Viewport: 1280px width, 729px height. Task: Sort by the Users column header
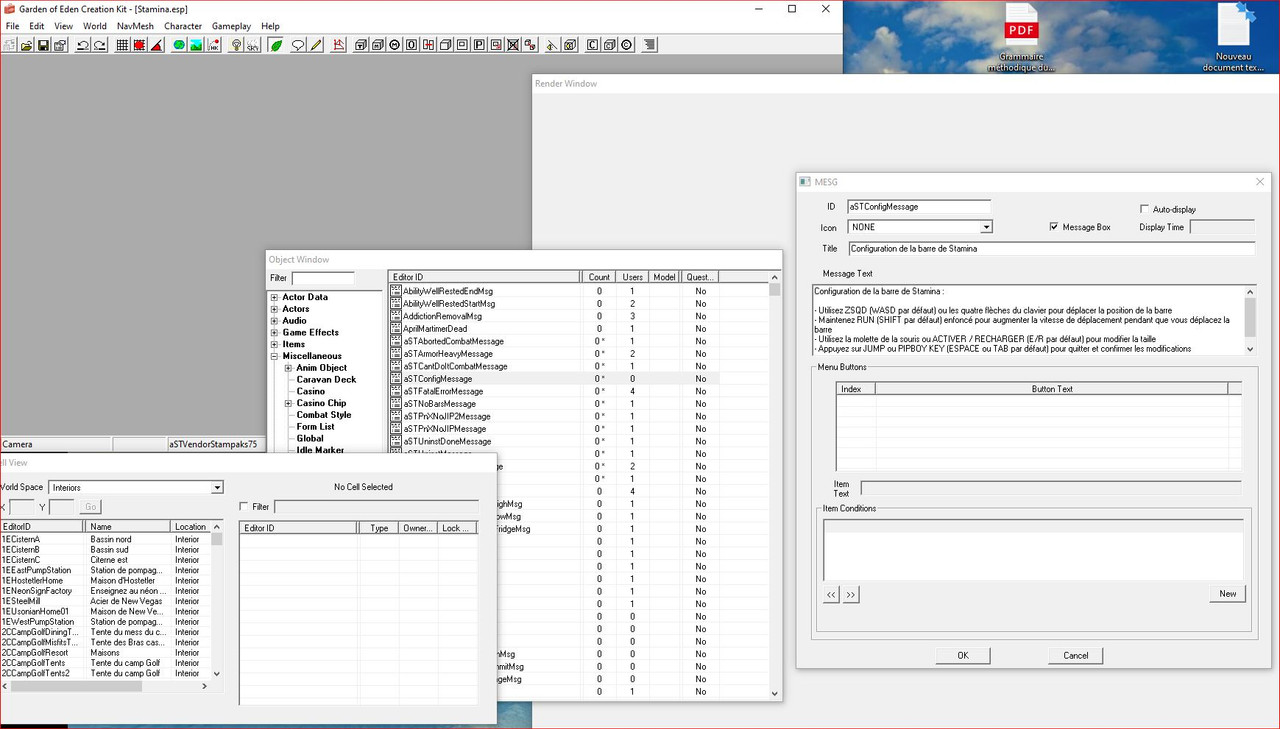pyautogui.click(x=632, y=277)
